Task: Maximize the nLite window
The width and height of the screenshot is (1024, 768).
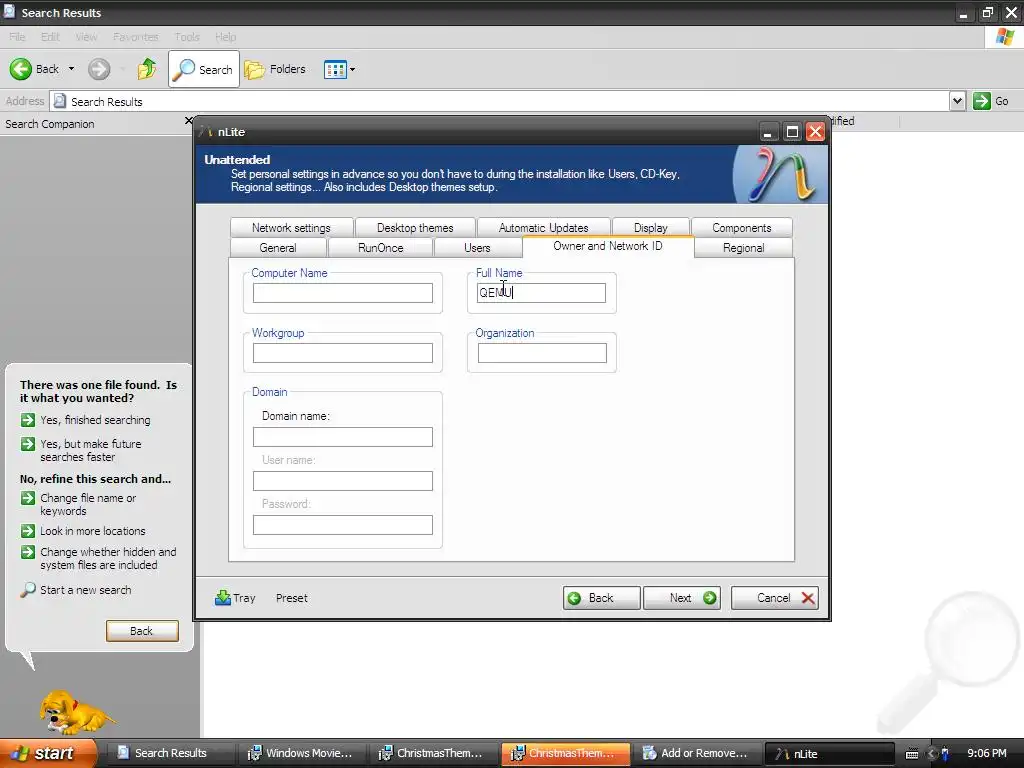Action: point(792,132)
